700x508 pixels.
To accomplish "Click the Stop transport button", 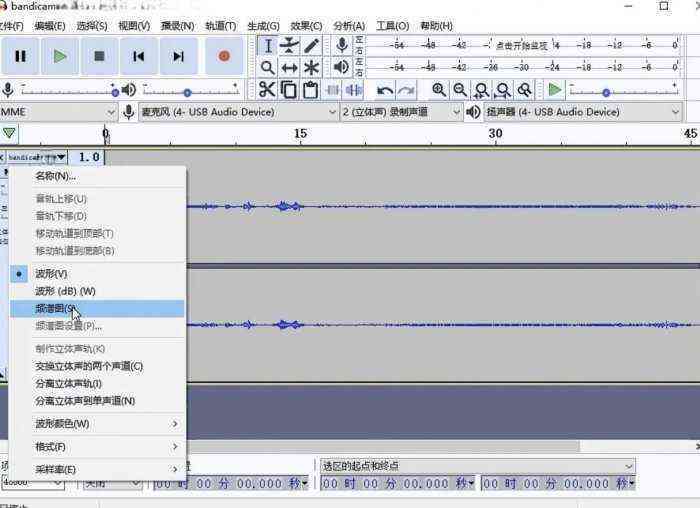I will pos(99,56).
